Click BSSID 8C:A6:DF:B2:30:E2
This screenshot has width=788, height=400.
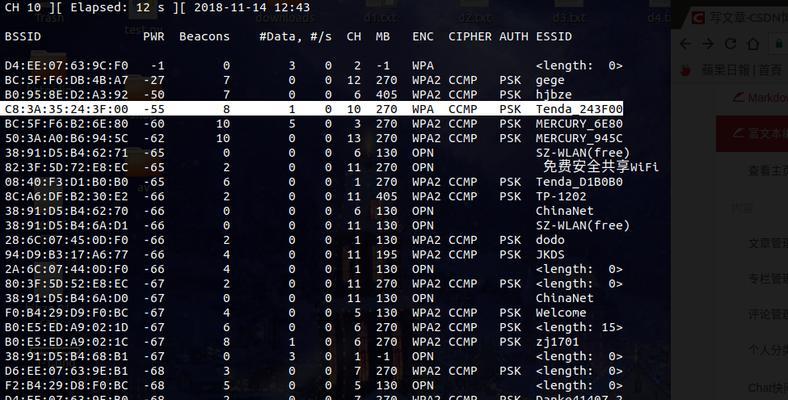[66, 196]
